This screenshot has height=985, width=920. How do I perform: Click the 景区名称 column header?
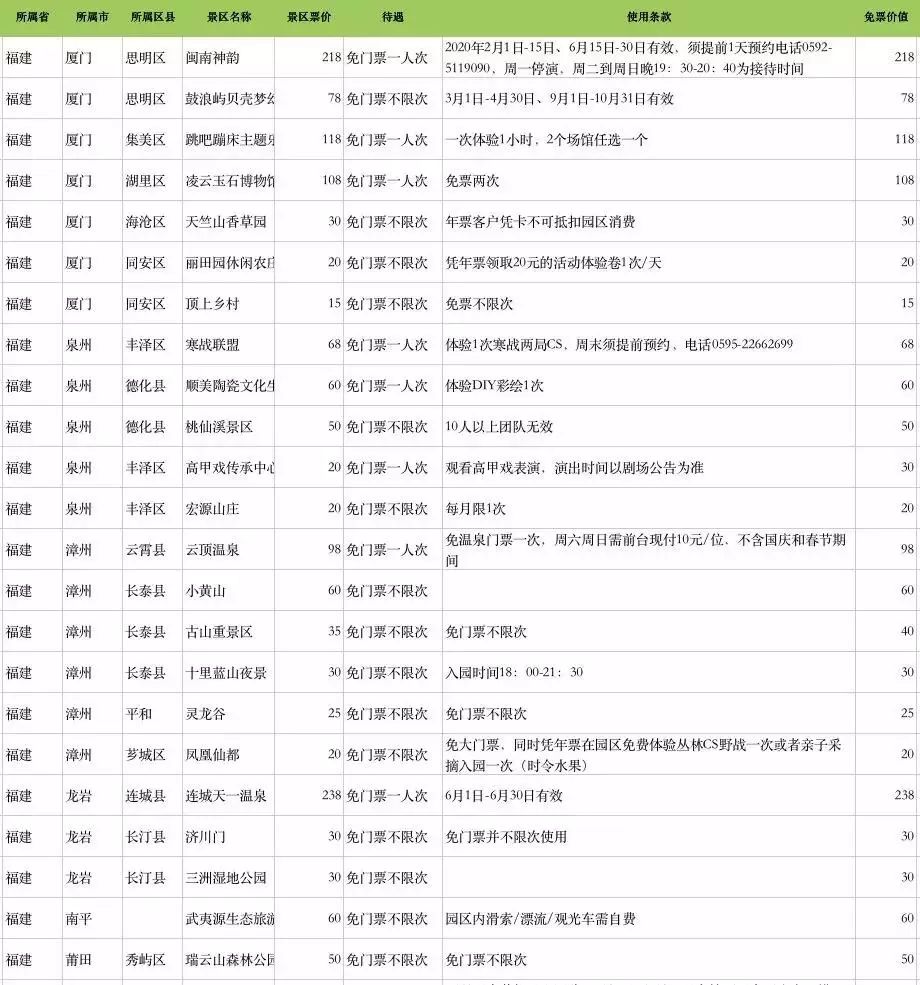229,17
